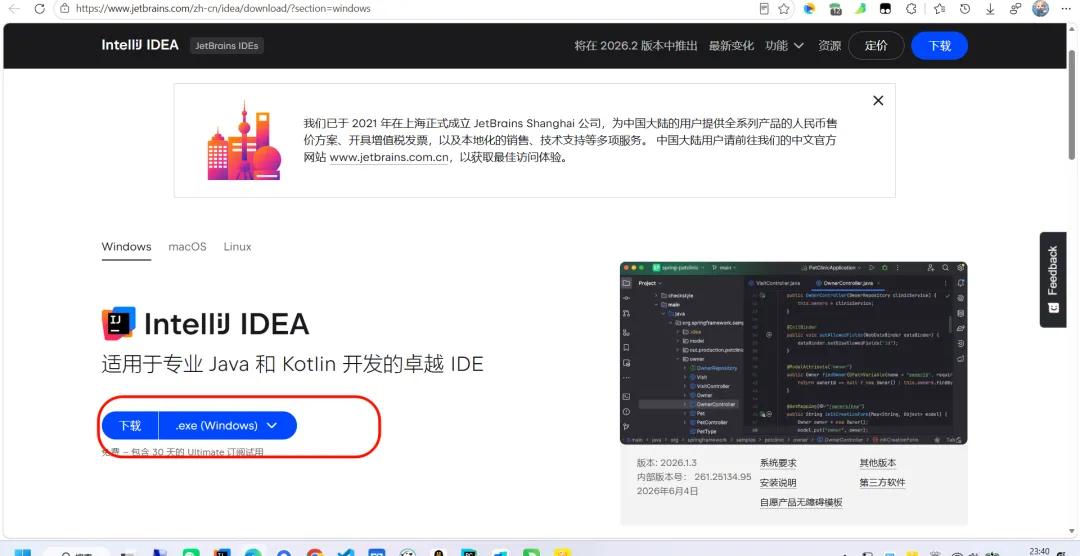
Task: Click the IntelliJ IDEA logo in the header
Action: click(140, 45)
